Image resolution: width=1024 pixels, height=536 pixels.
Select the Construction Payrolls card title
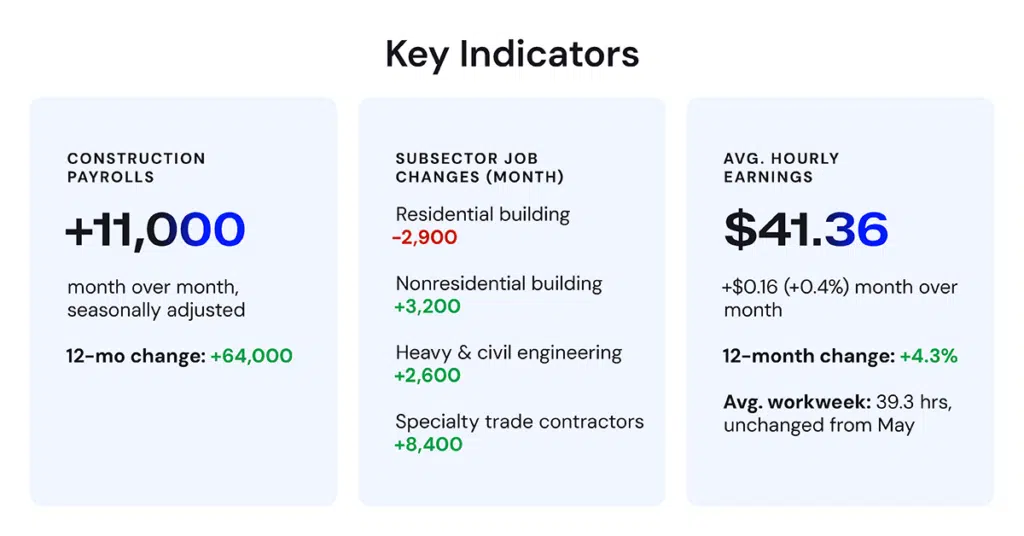(136, 168)
